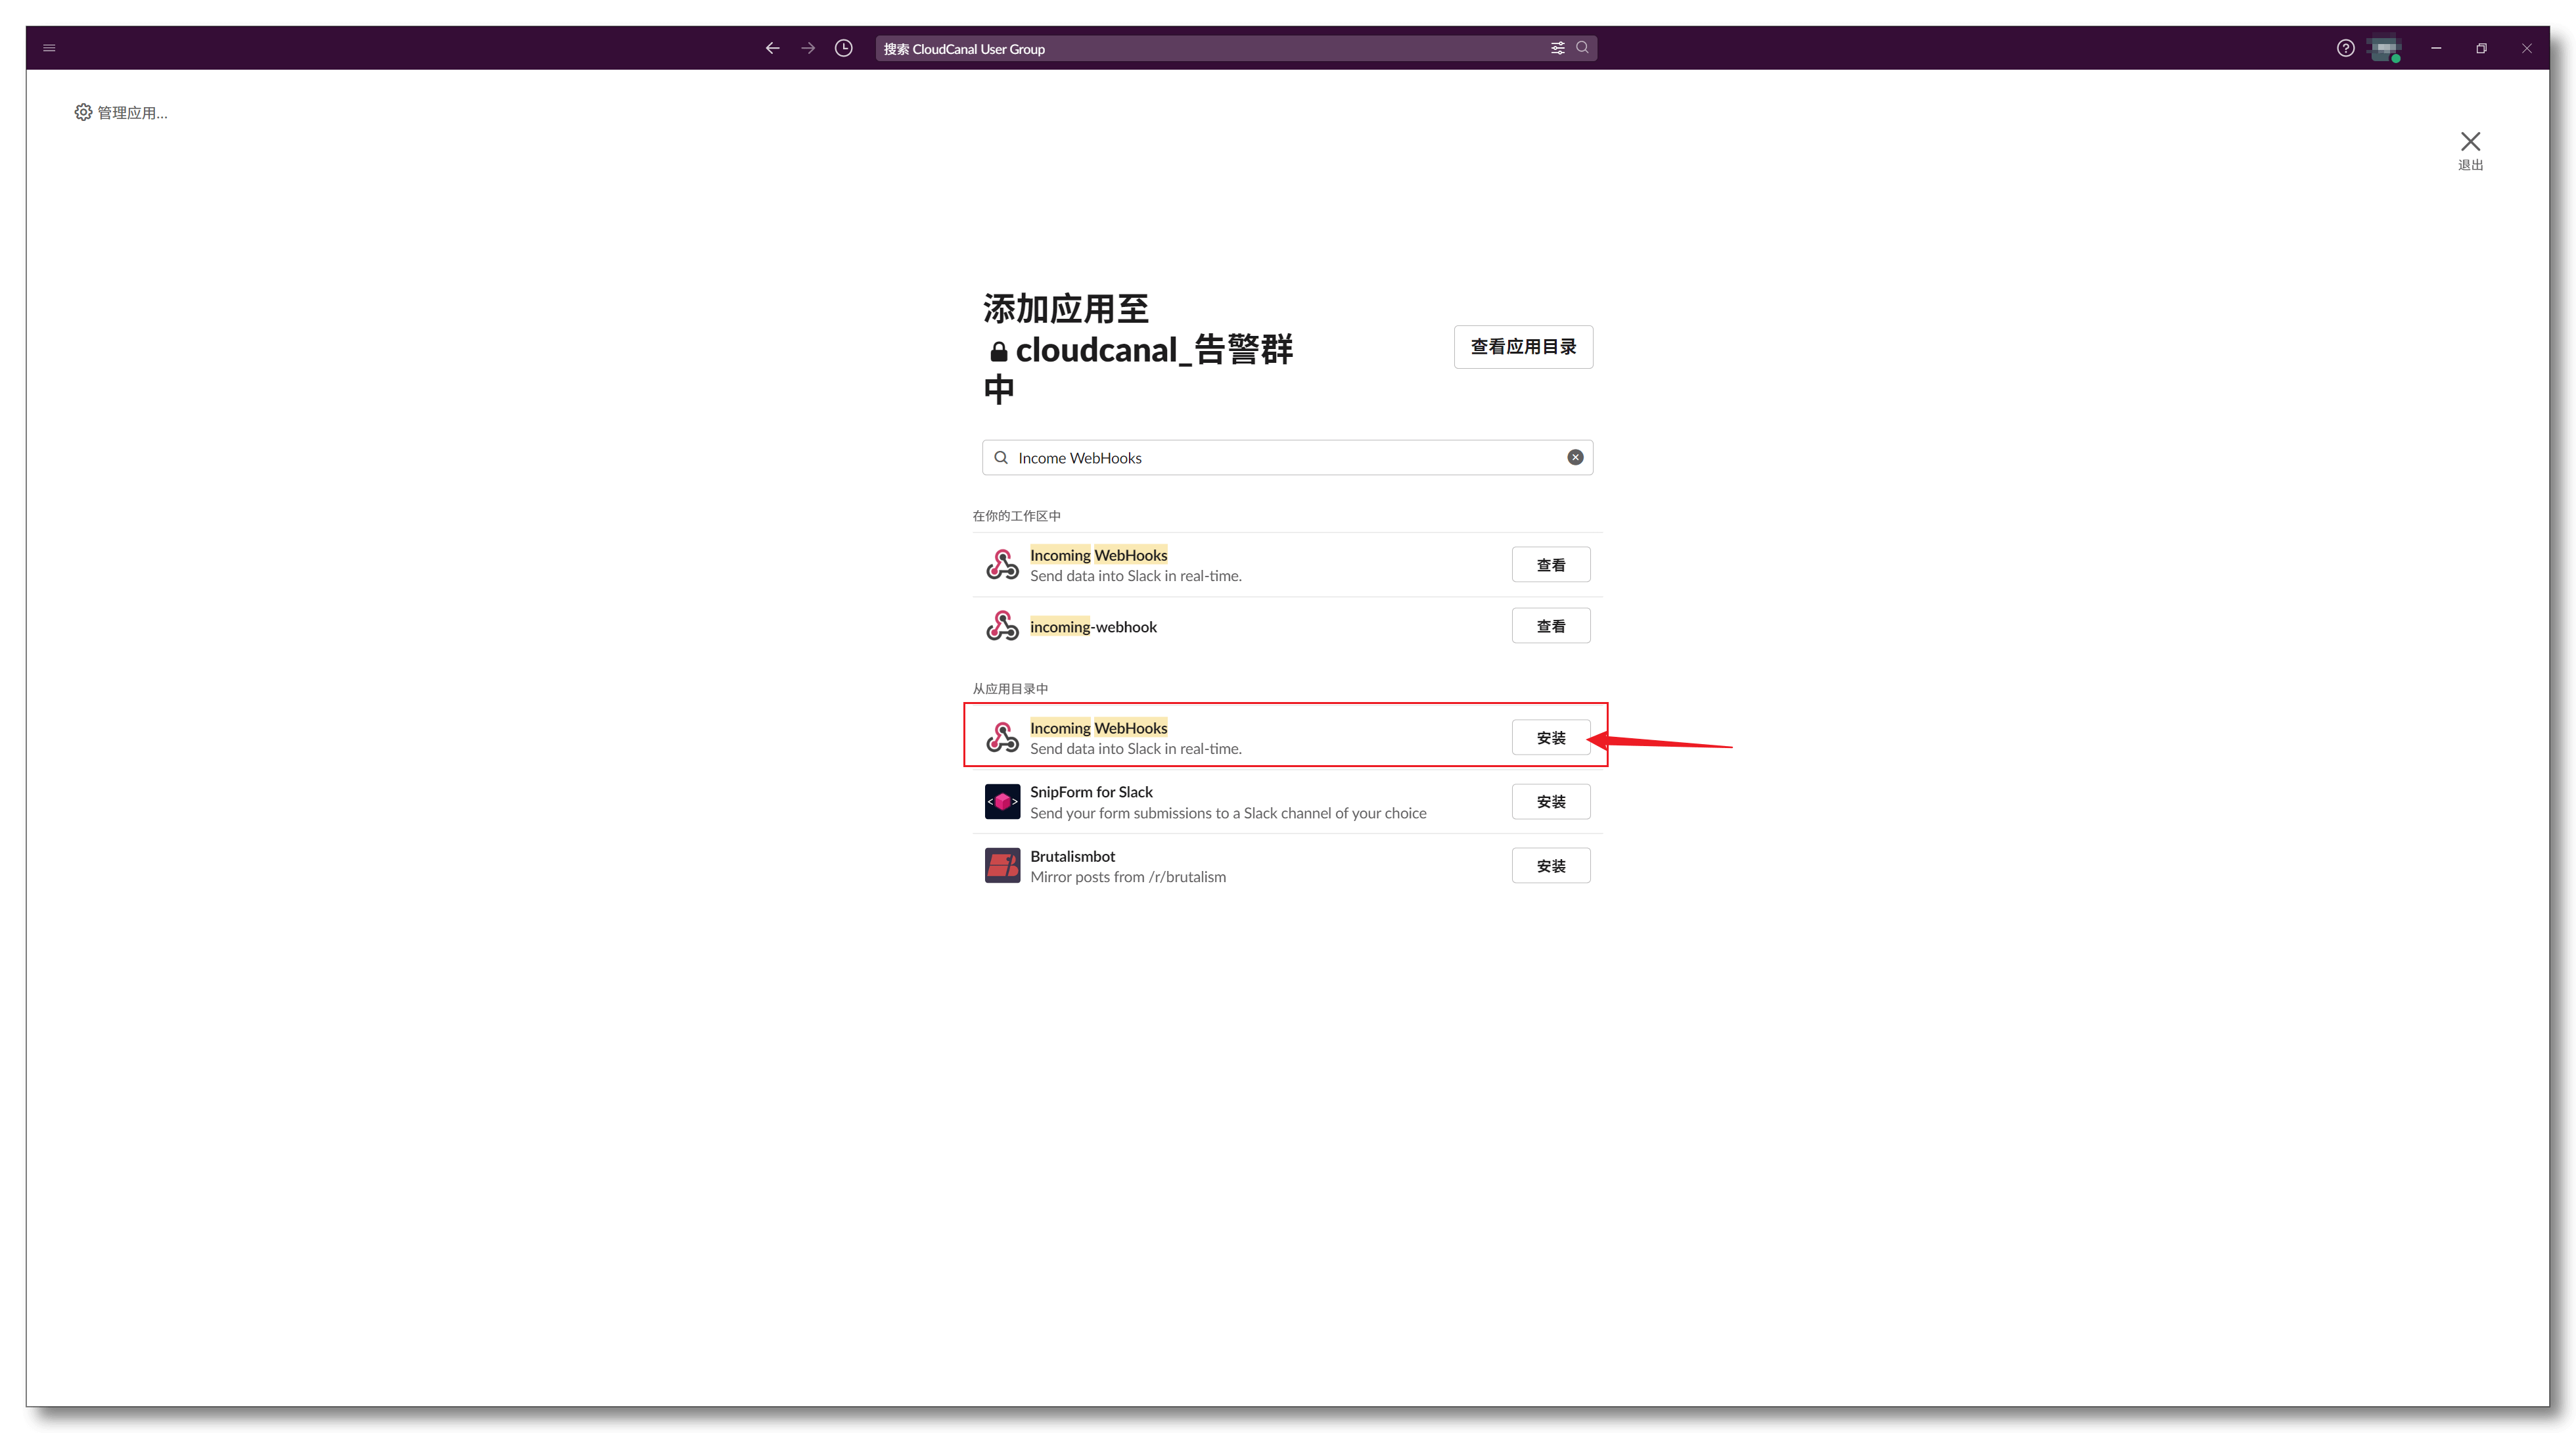Open 查看应用目录 app directory
2576x1433 pixels.
[1523, 347]
